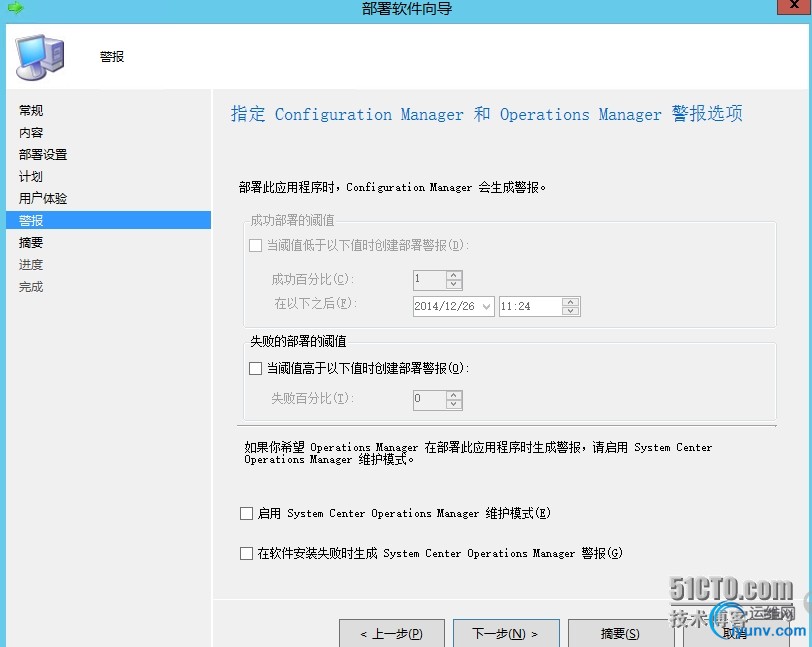The image size is (812, 647).
Task: Click the 如果你希望 Operations Manager paragraph
Action: [478, 453]
